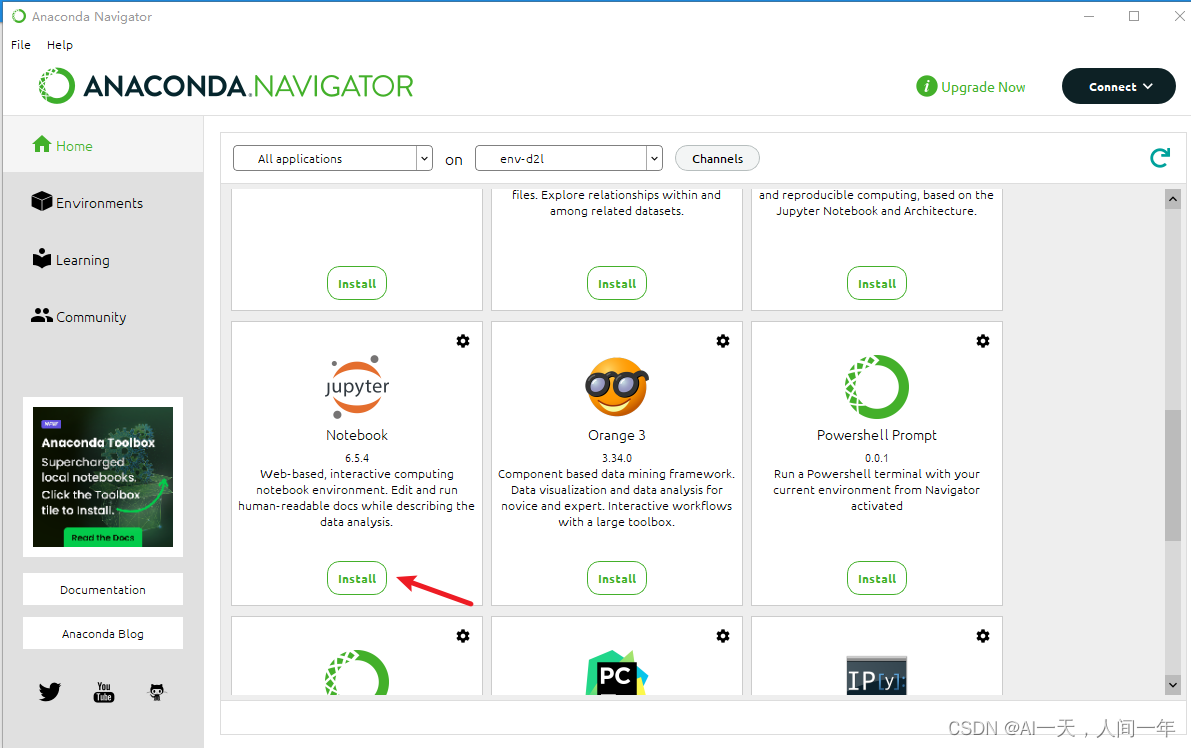Screen dimensions: 1191x748
Task: Open settings gear on Jupyter Notebook tile
Action: pyautogui.click(x=463, y=341)
